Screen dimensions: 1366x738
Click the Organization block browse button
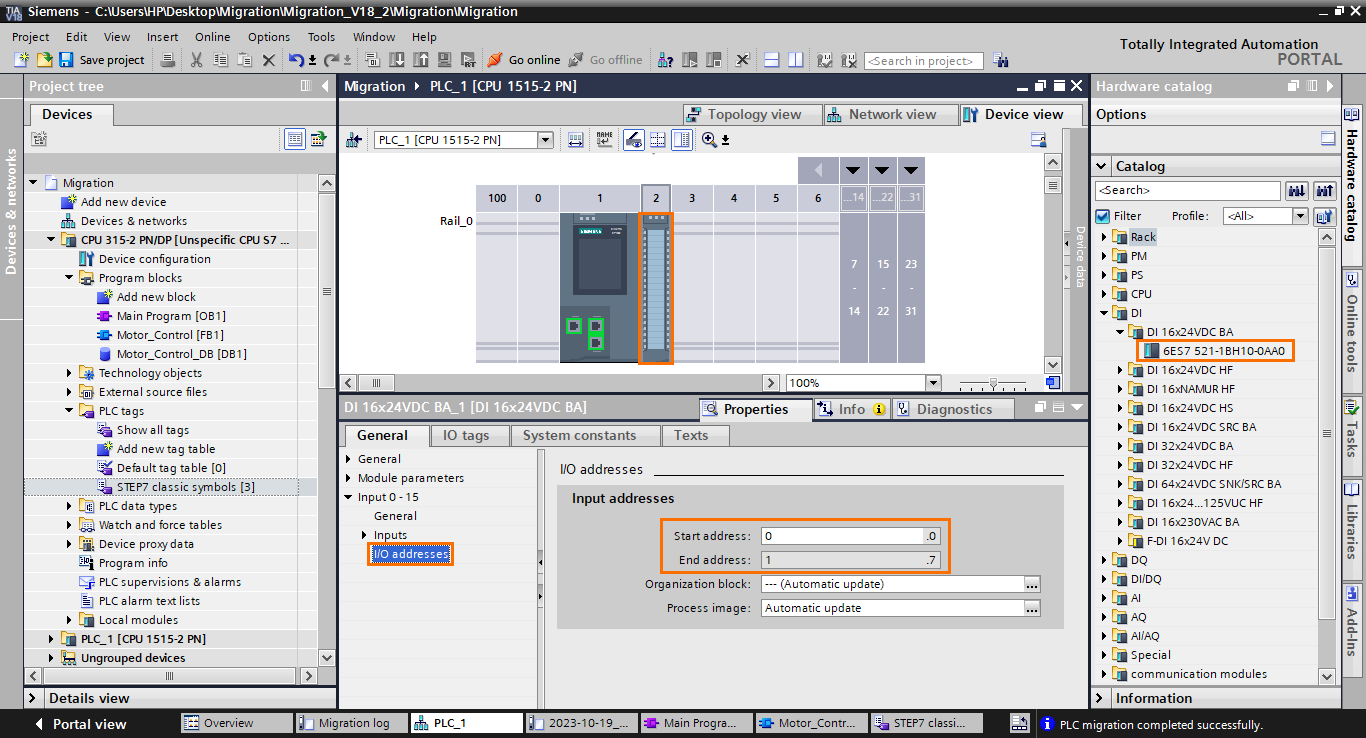click(1032, 583)
